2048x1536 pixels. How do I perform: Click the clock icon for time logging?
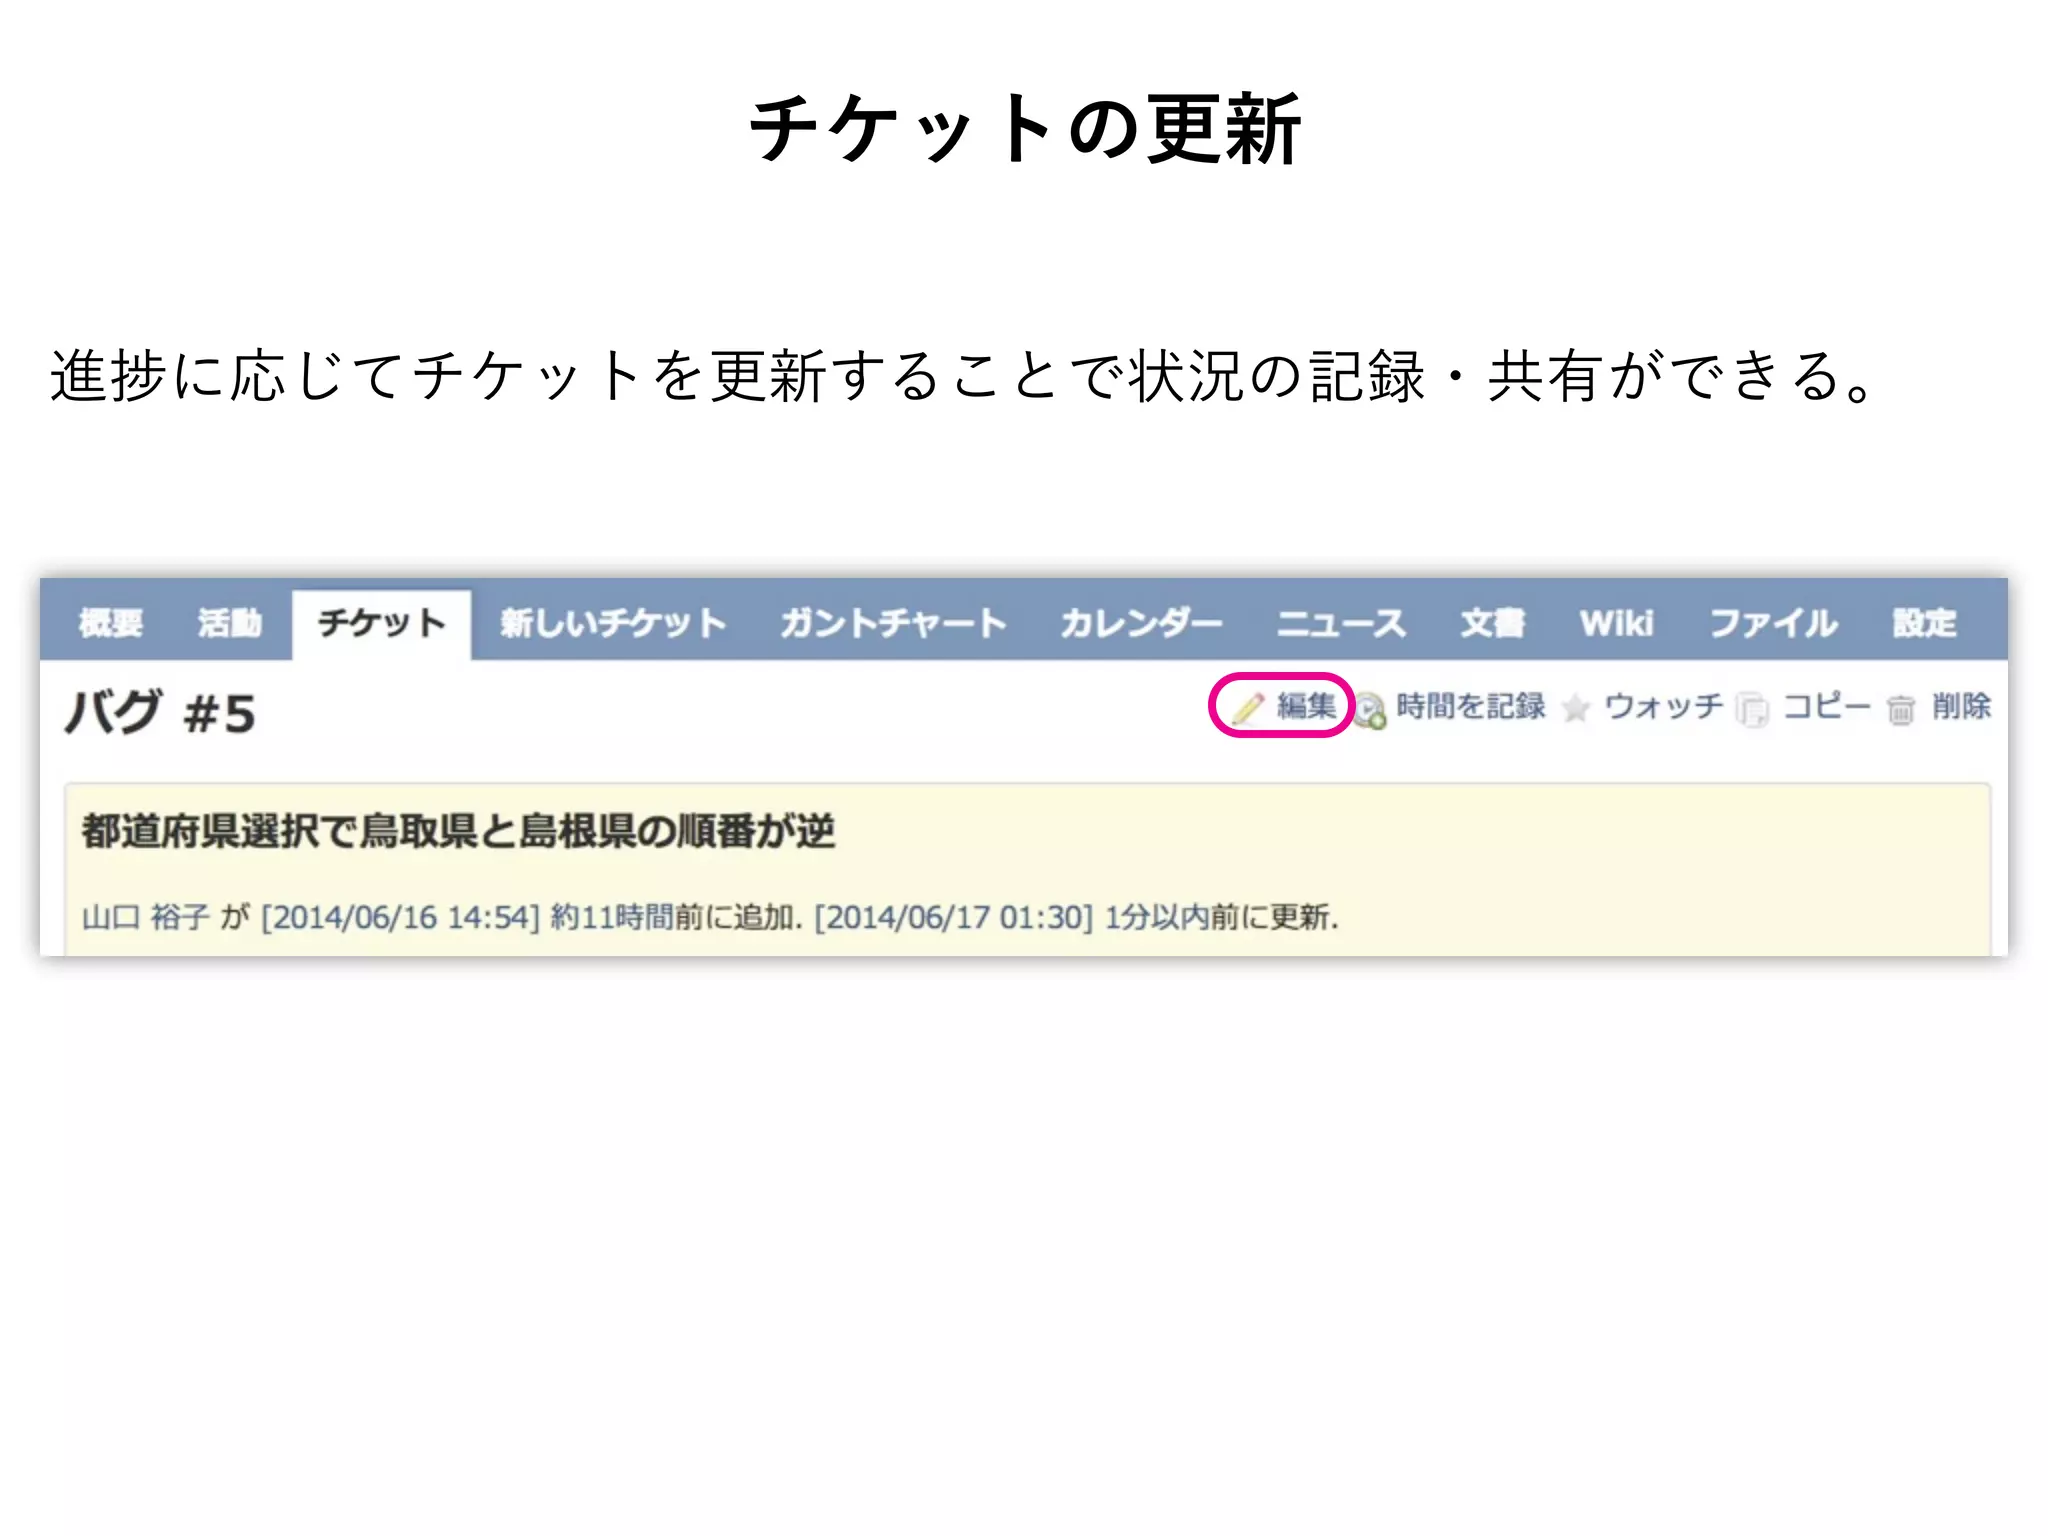tap(1370, 710)
